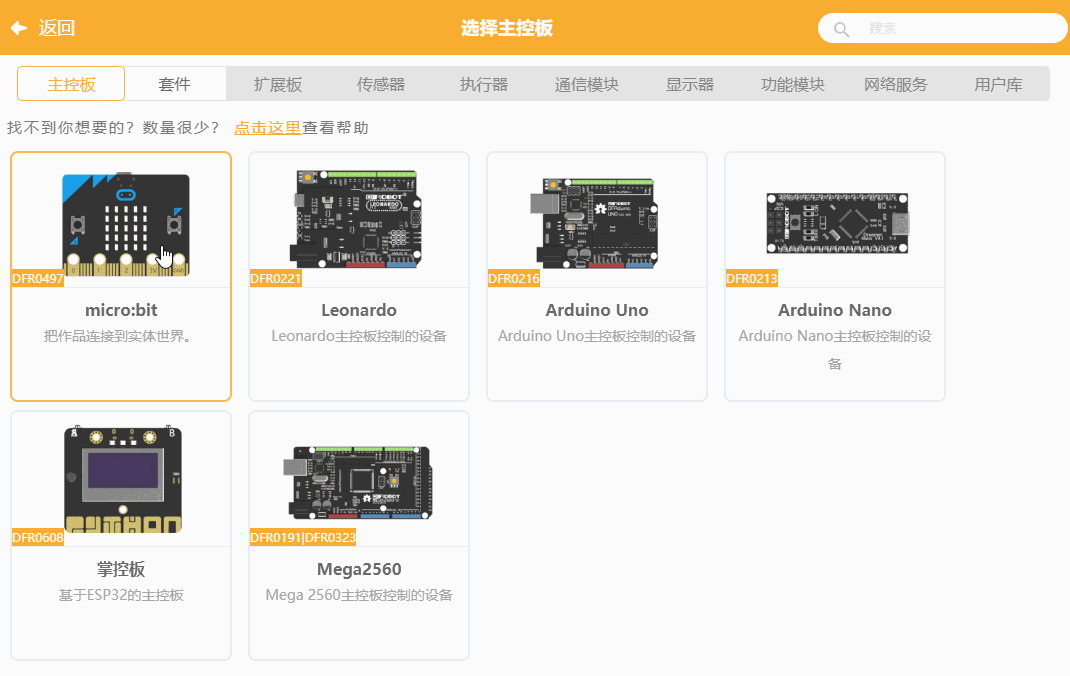
Task: Open the 传感器 tab
Action: [x=381, y=84]
